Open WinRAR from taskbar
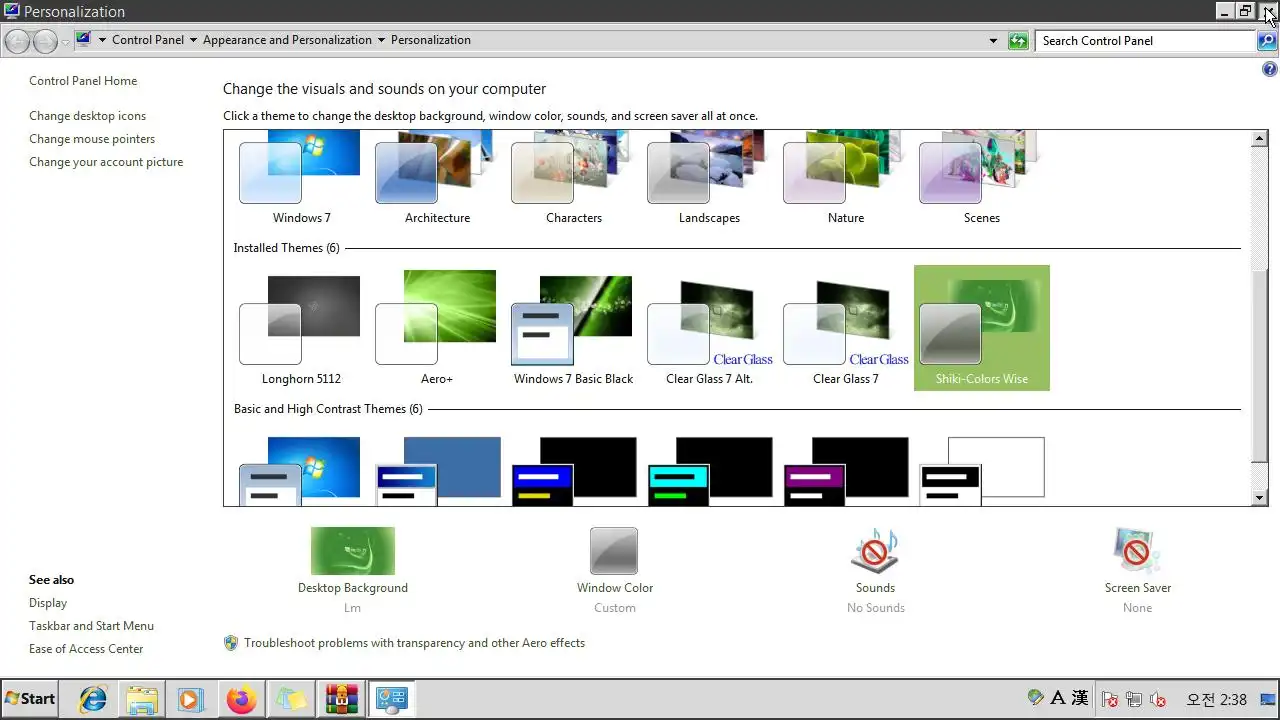 pos(341,699)
